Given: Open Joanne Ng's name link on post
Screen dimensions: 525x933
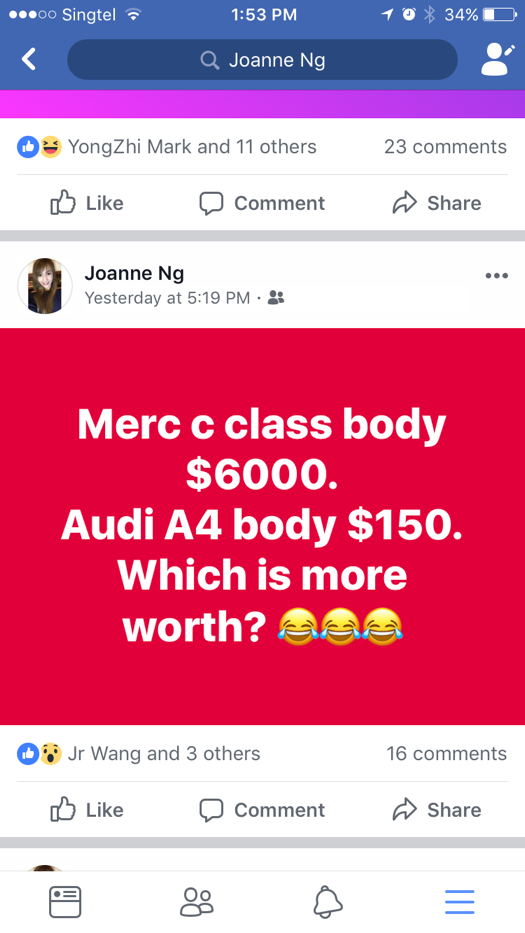Looking at the screenshot, I should tap(134, 273).
